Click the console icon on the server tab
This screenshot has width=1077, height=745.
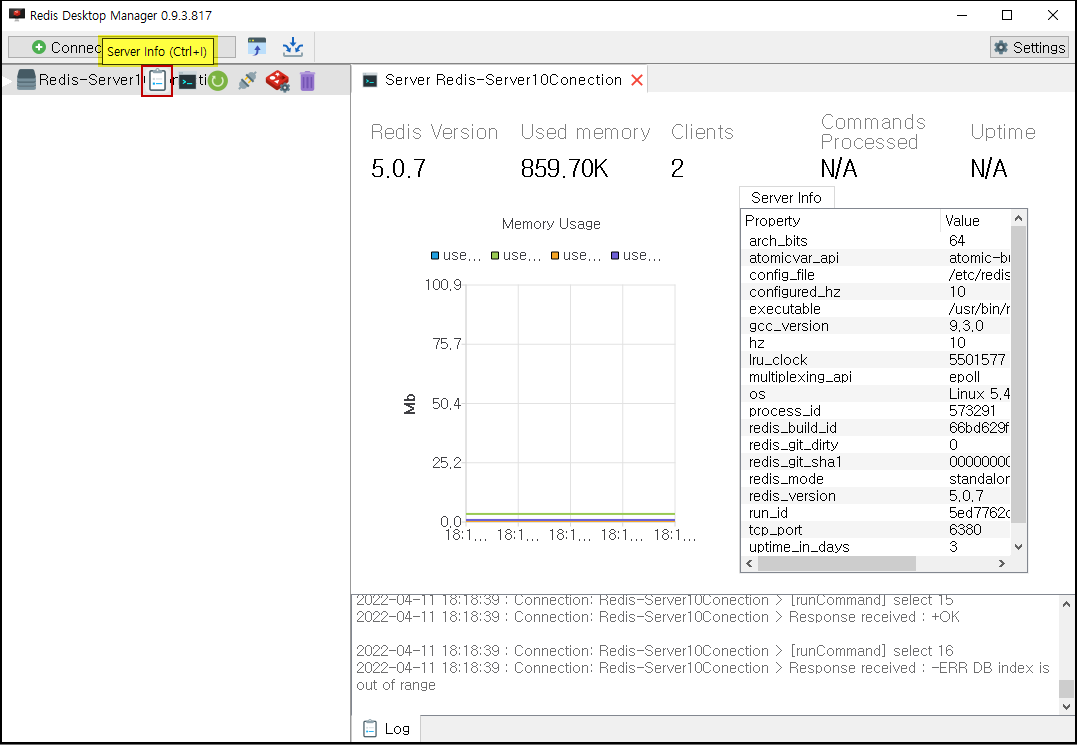370,80
